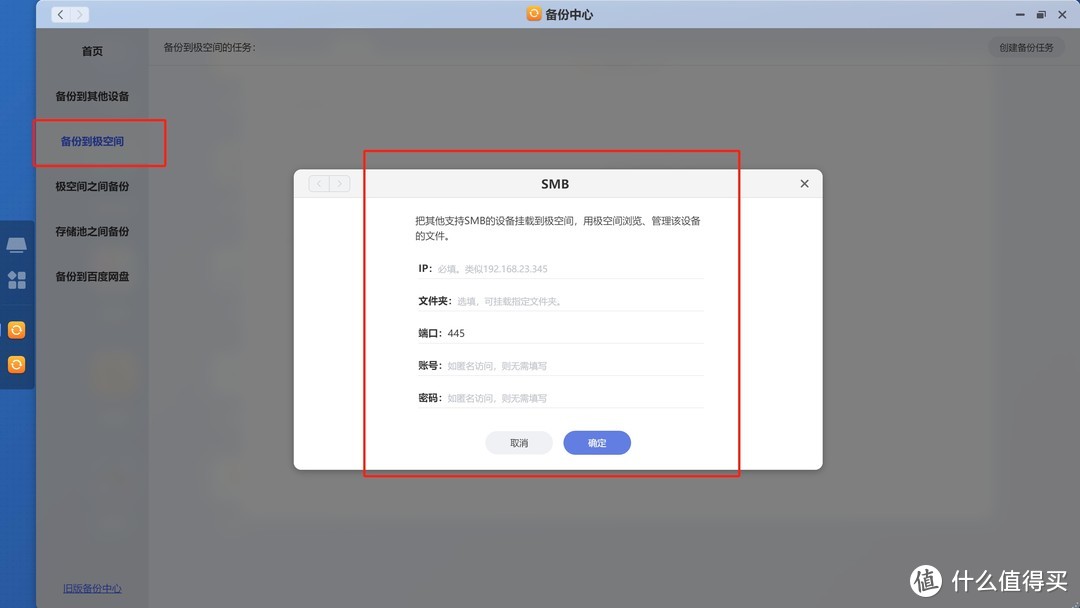The height and width of the screenshot is (608, 1080).
Task: Click the back arrow in the title bar
Action: tap(60, 14)
